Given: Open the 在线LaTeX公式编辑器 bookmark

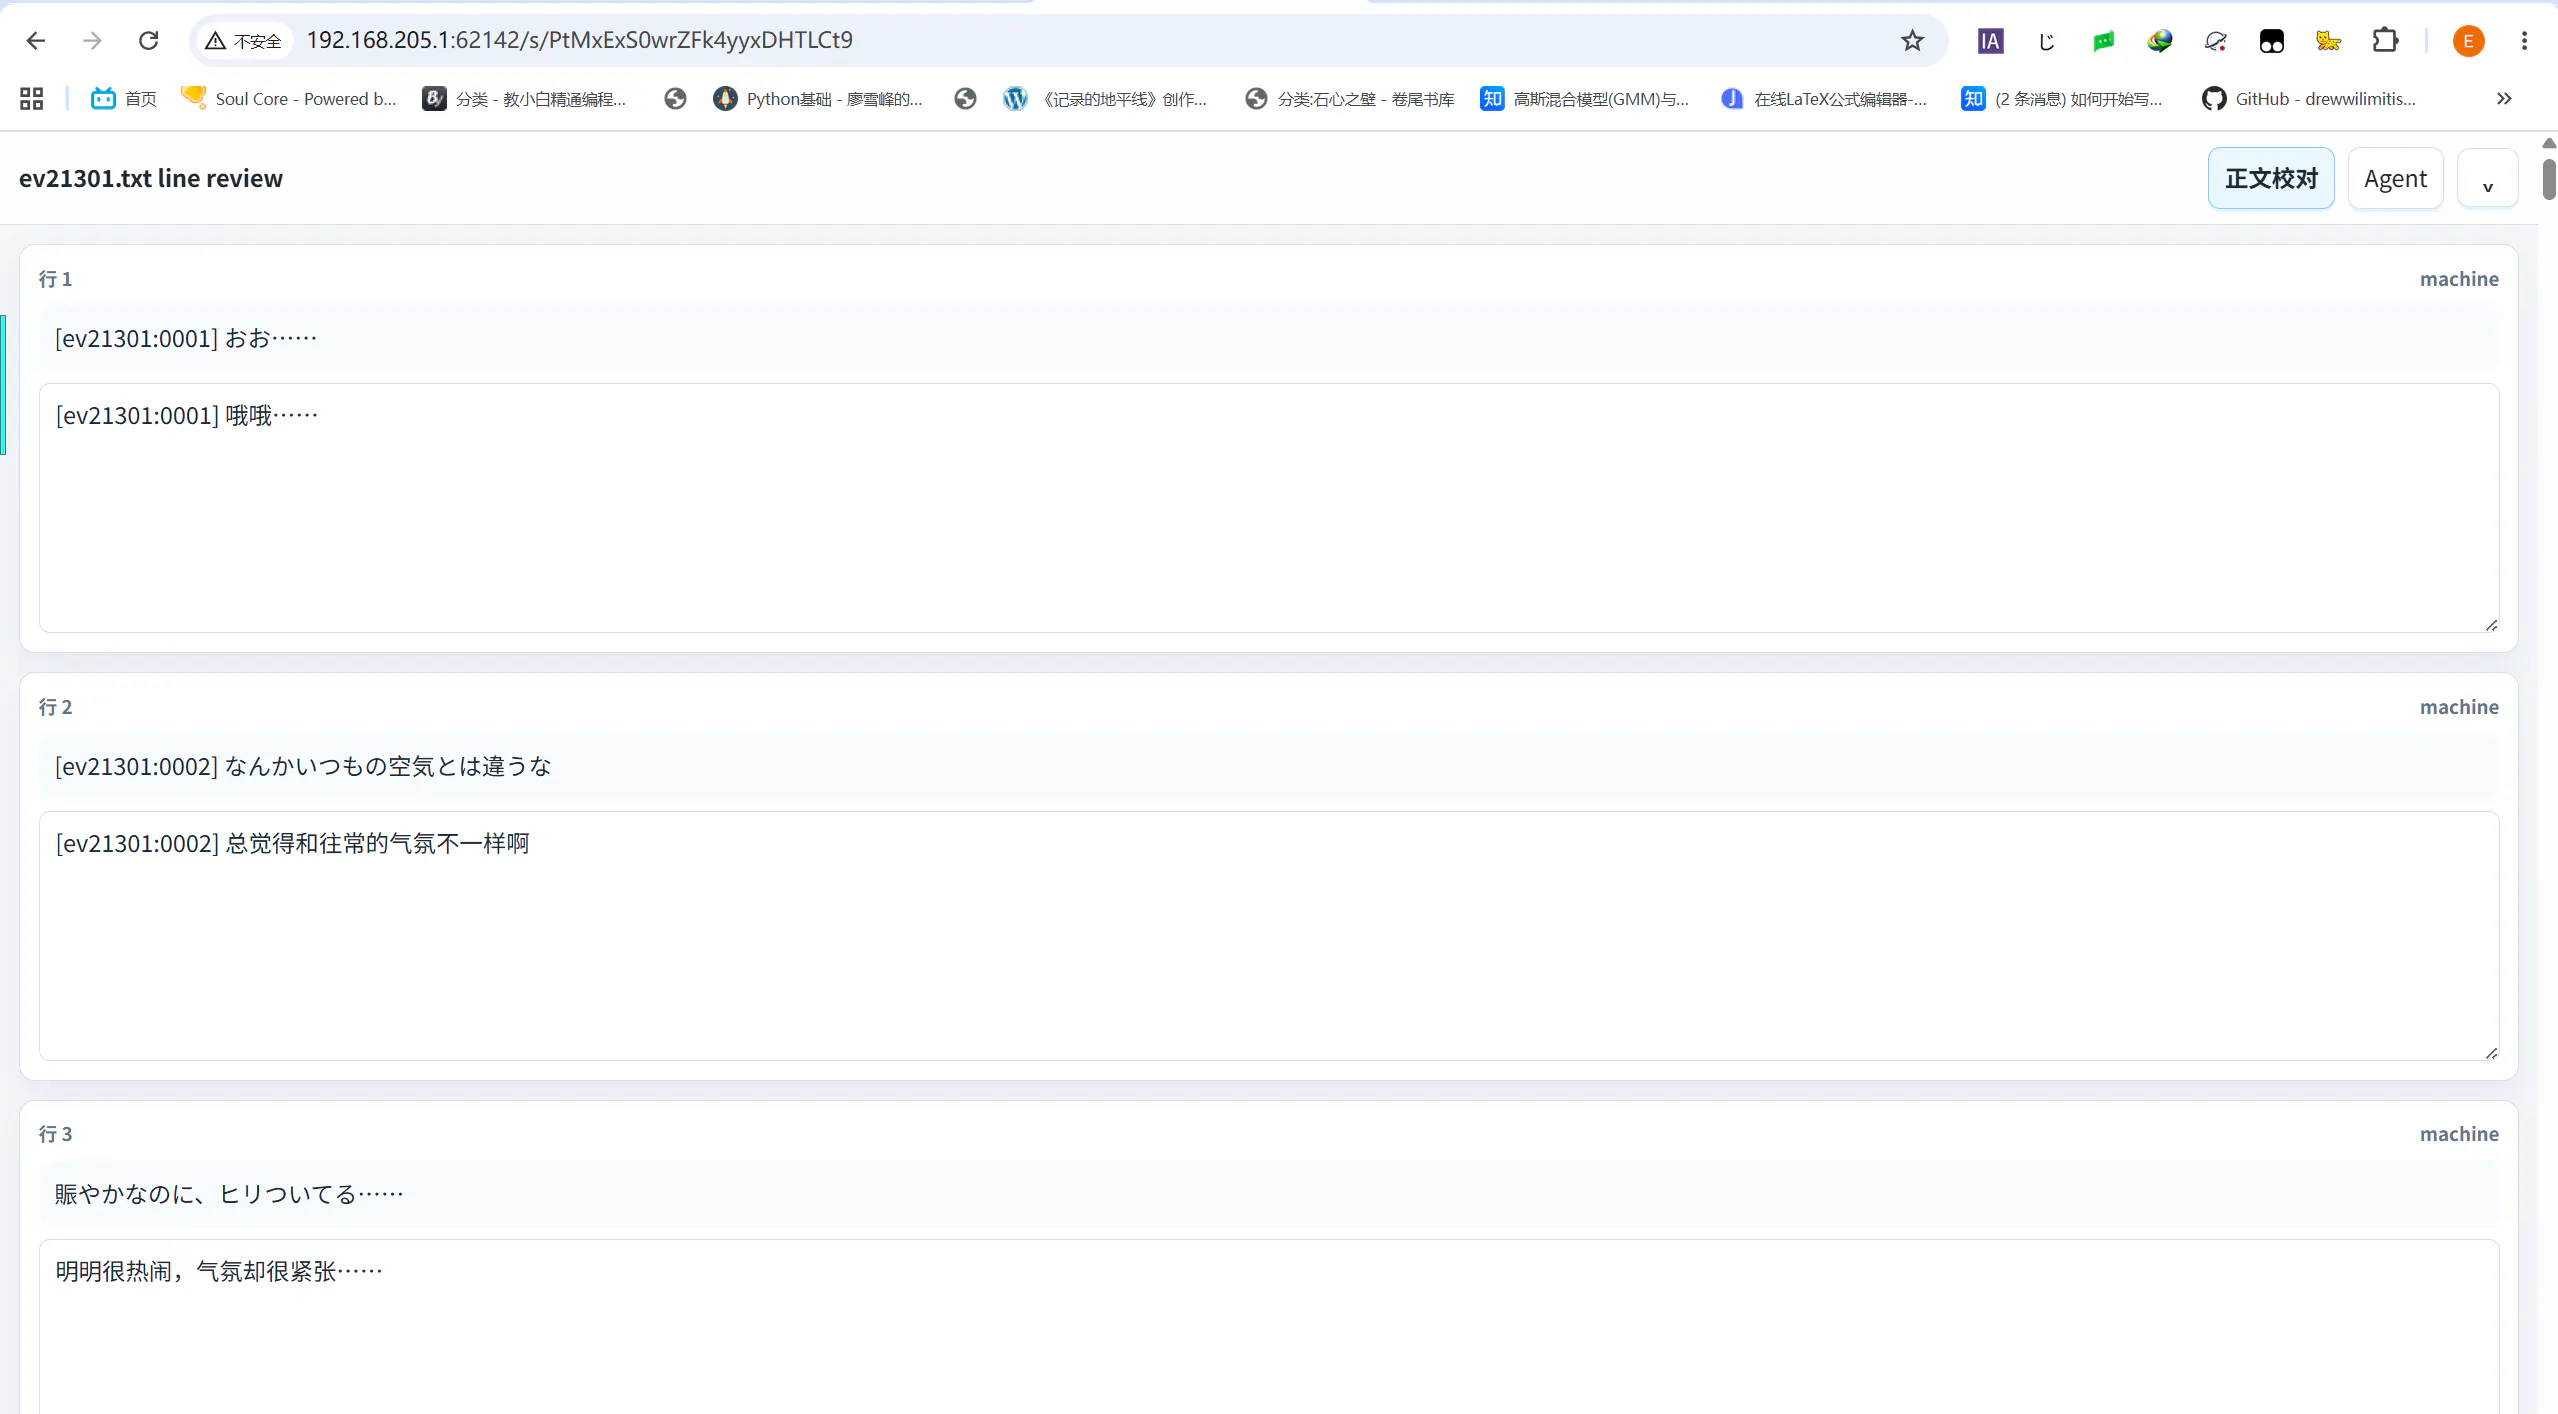Looking at the screenshot, I should point(1824,98).
